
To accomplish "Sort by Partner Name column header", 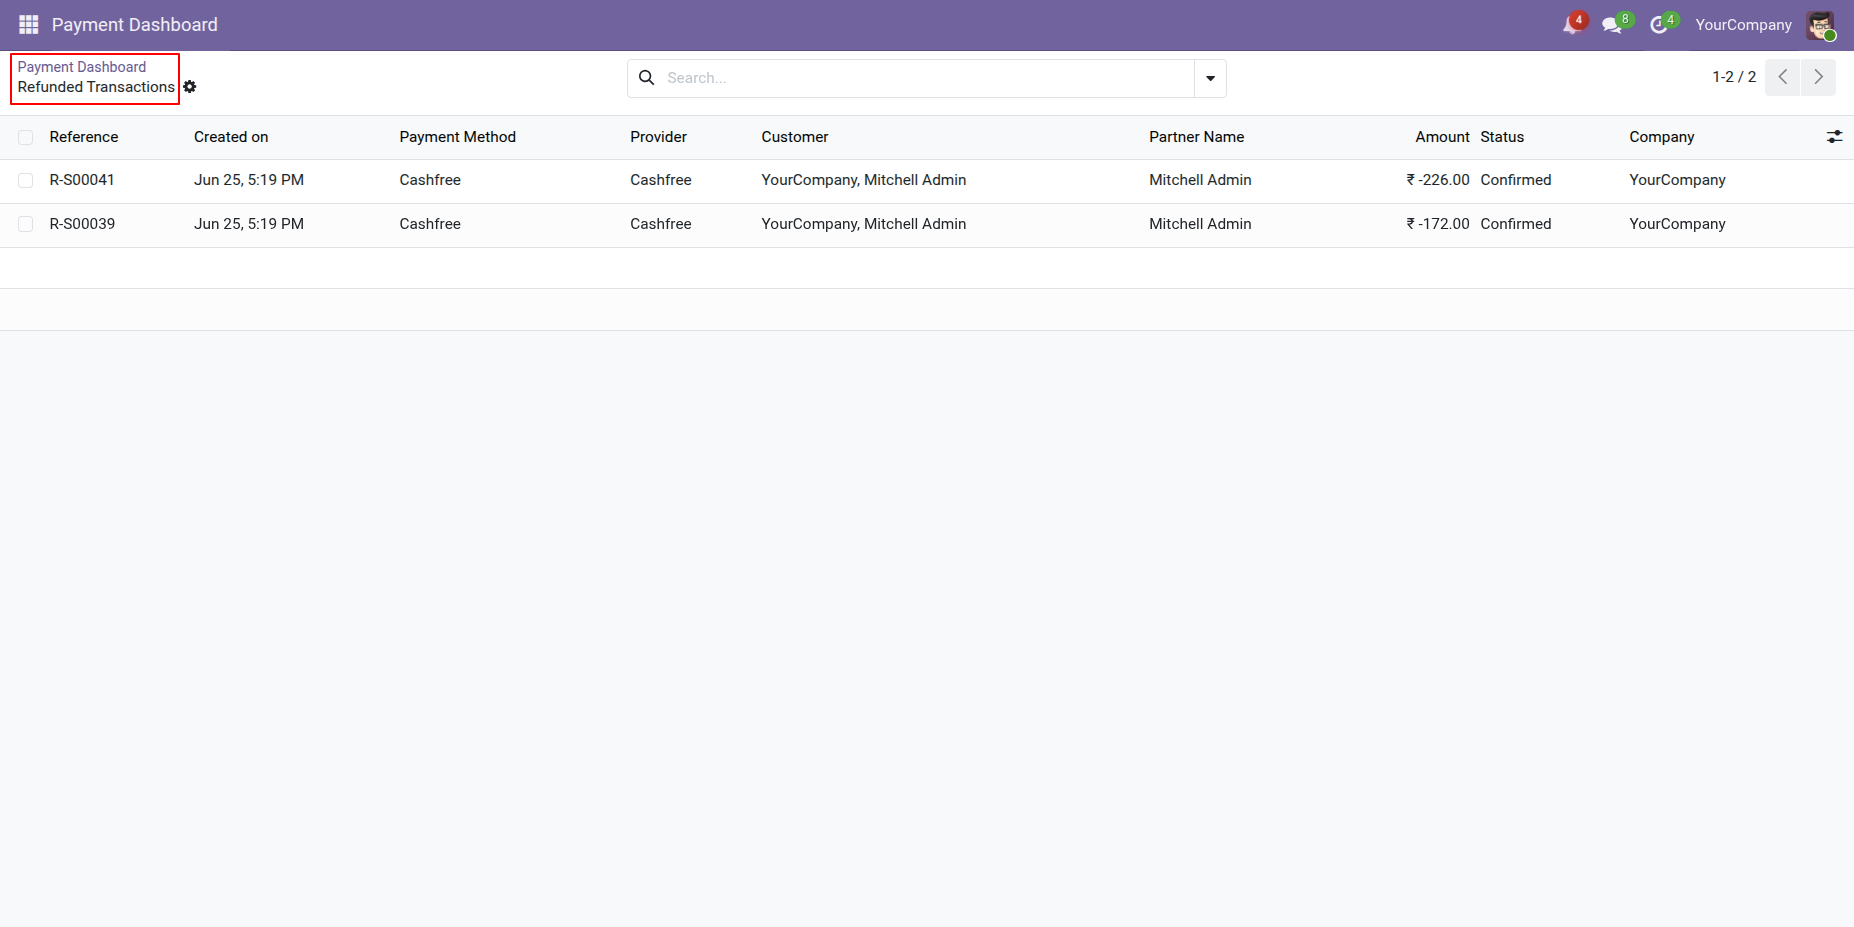I will coord(1197,137).
